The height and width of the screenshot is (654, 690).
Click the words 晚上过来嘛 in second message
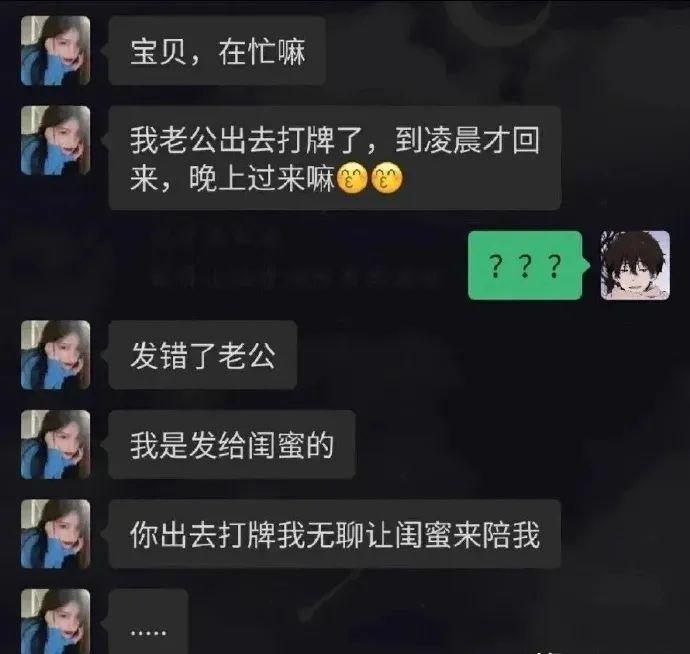261,179
